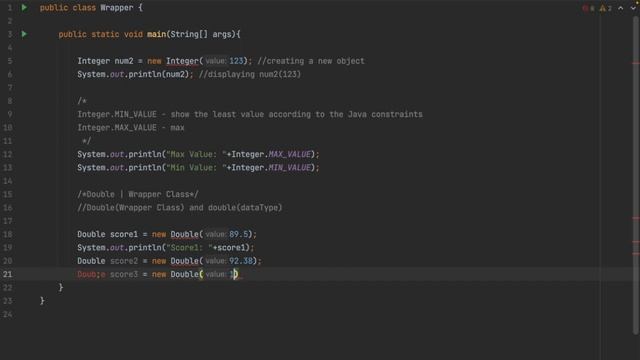This screenshot has width=640, height=360.
Task: Click comment '//Double(Wrapper Class) and double(dataType)'
Action: [x=180, y=208]
